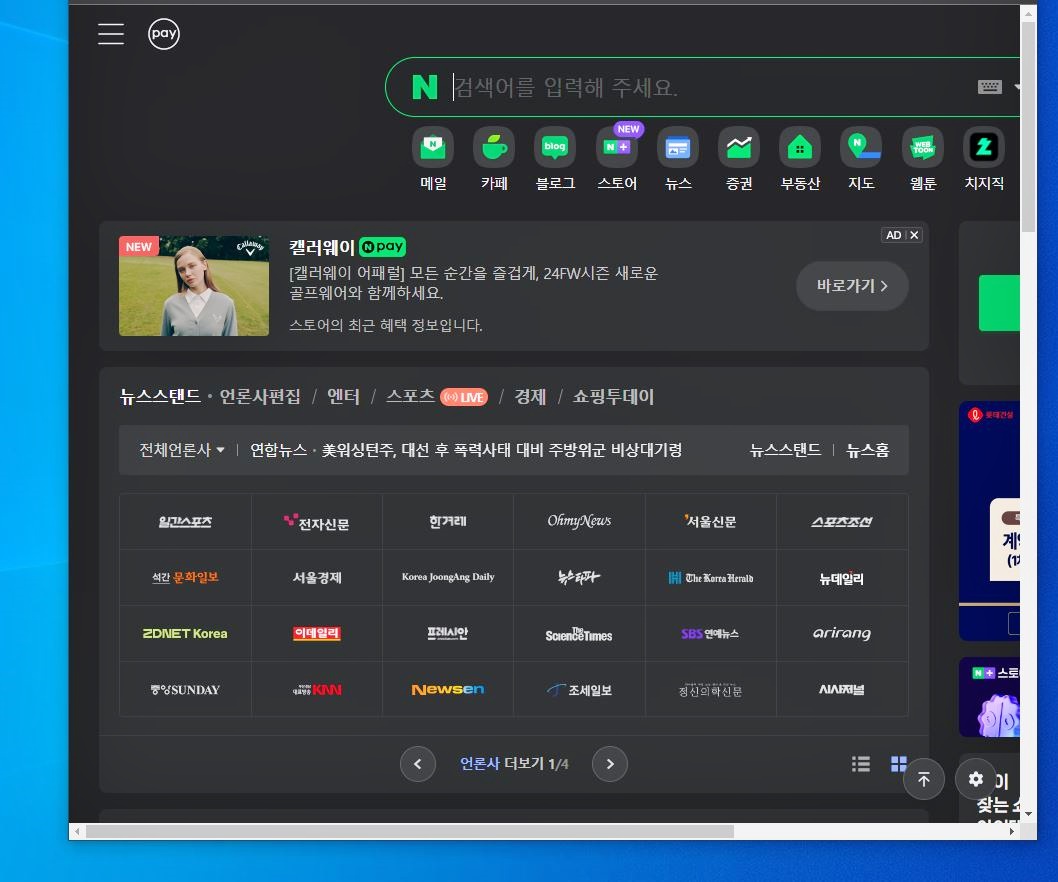Open 중앙SUNDAY press logo
Image resolution: width=1058 pixels, height=882 pixels.
tap(185, 690)
